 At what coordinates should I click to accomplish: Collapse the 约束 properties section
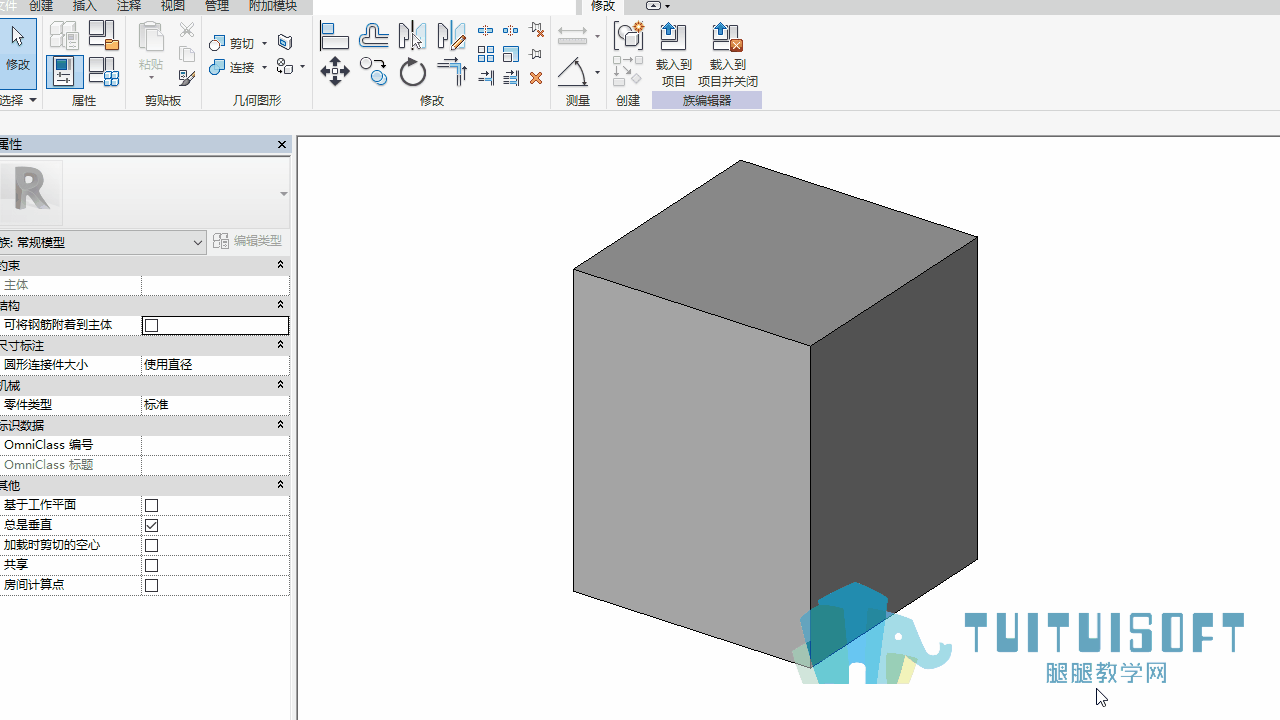(x=280, y=265)
